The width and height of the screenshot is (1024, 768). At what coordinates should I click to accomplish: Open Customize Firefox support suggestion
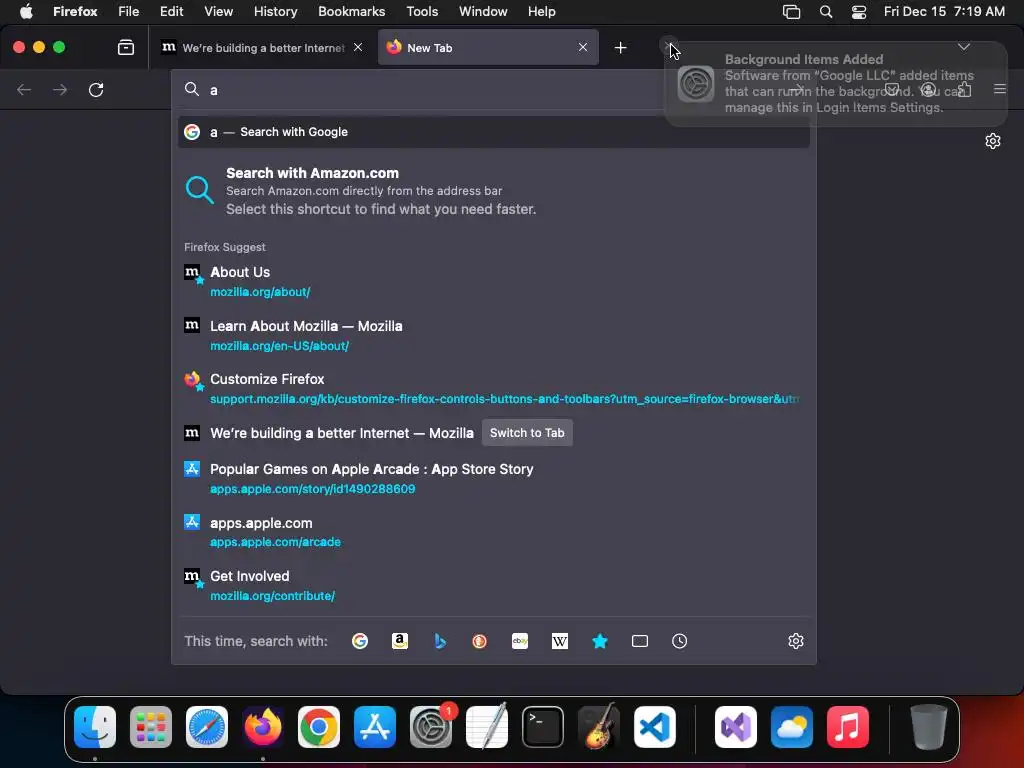[494, 389]
